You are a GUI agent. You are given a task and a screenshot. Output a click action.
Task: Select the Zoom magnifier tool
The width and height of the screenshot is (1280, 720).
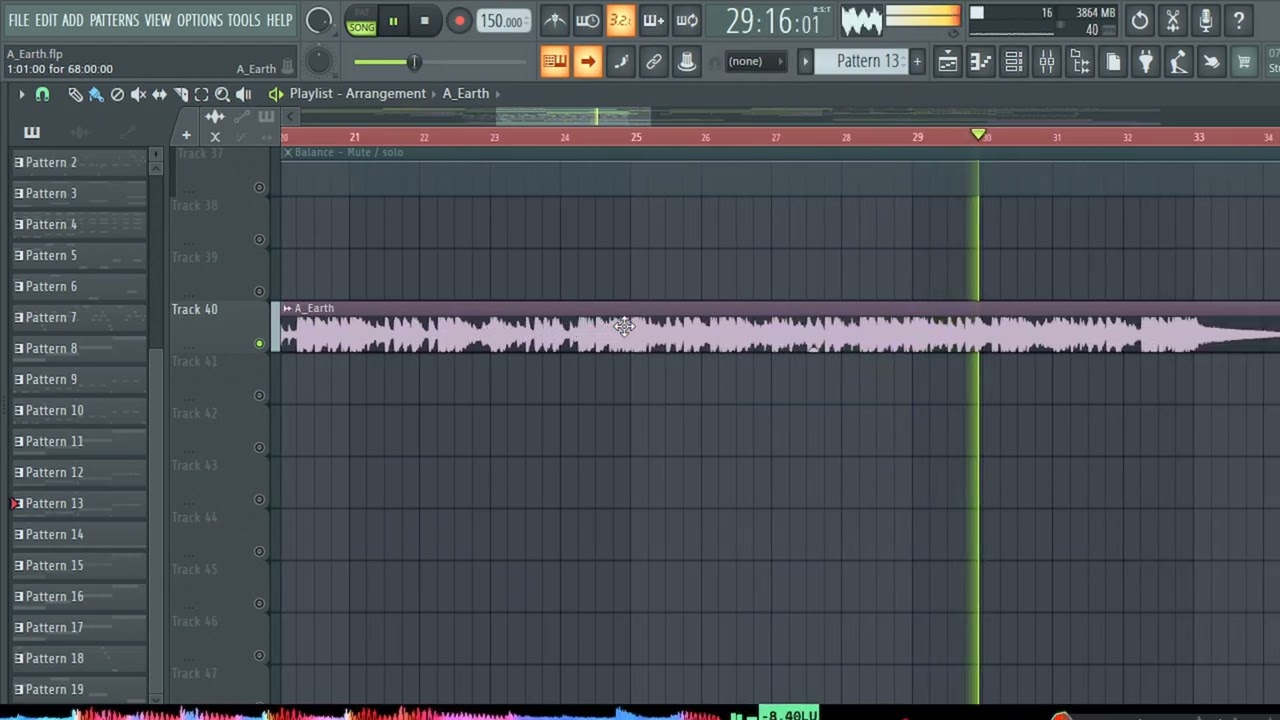coord(222,94)
